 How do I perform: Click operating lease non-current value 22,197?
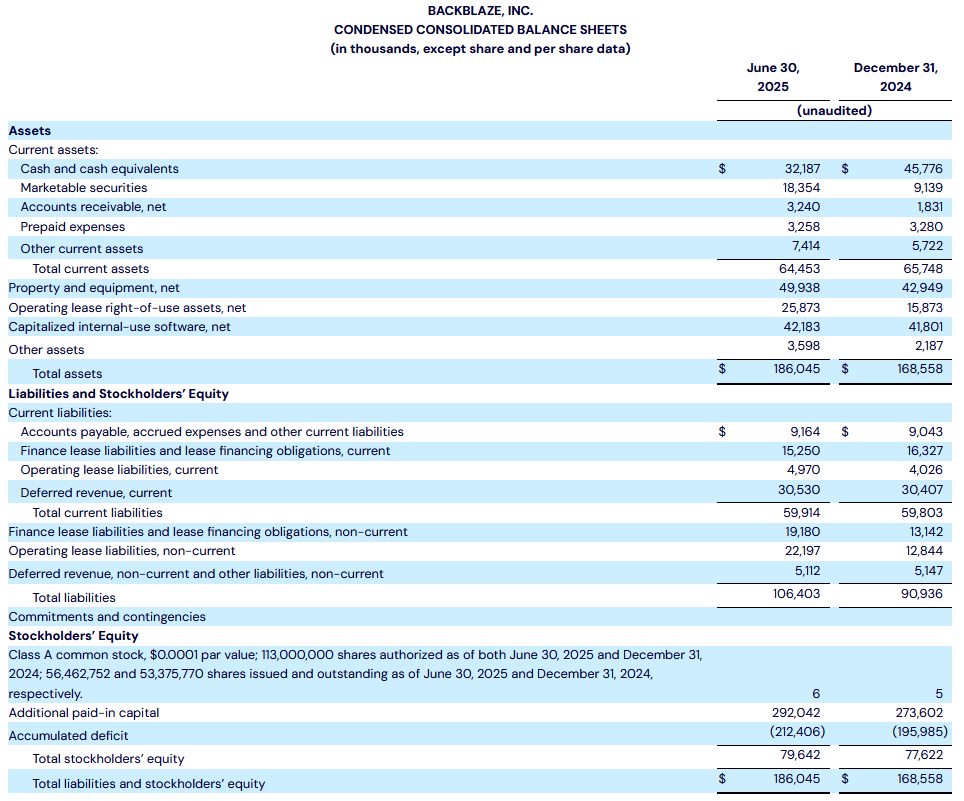802,551
